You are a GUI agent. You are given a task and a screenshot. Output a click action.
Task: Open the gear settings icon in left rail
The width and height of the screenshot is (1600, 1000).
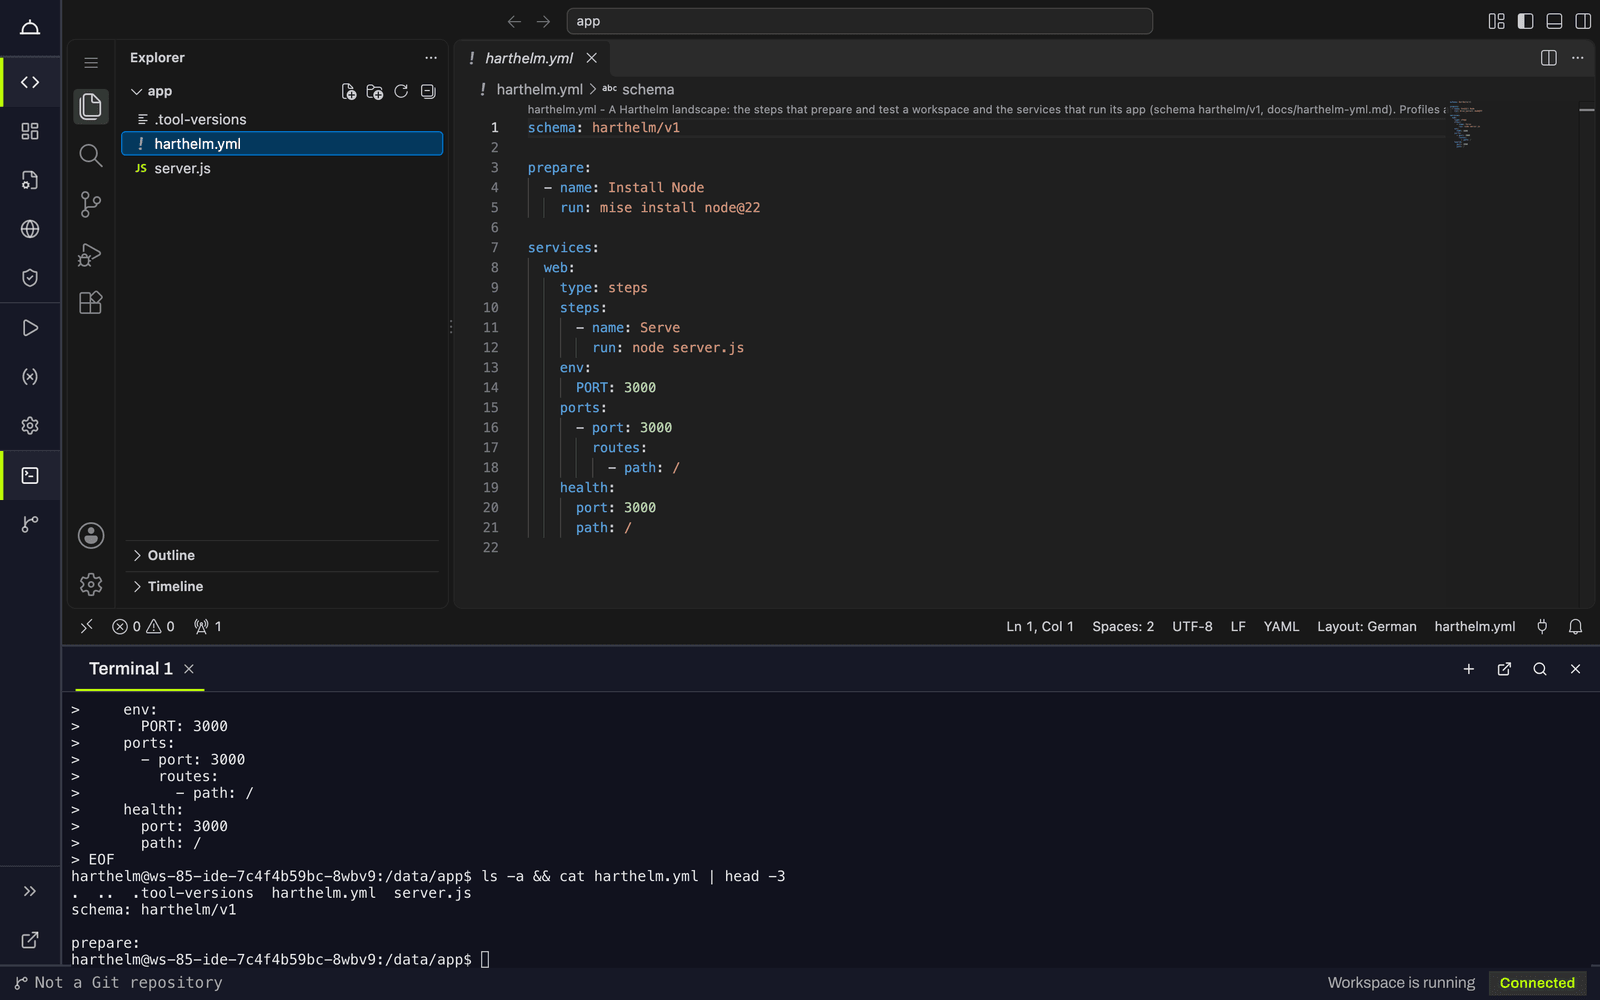pos(30,426)
